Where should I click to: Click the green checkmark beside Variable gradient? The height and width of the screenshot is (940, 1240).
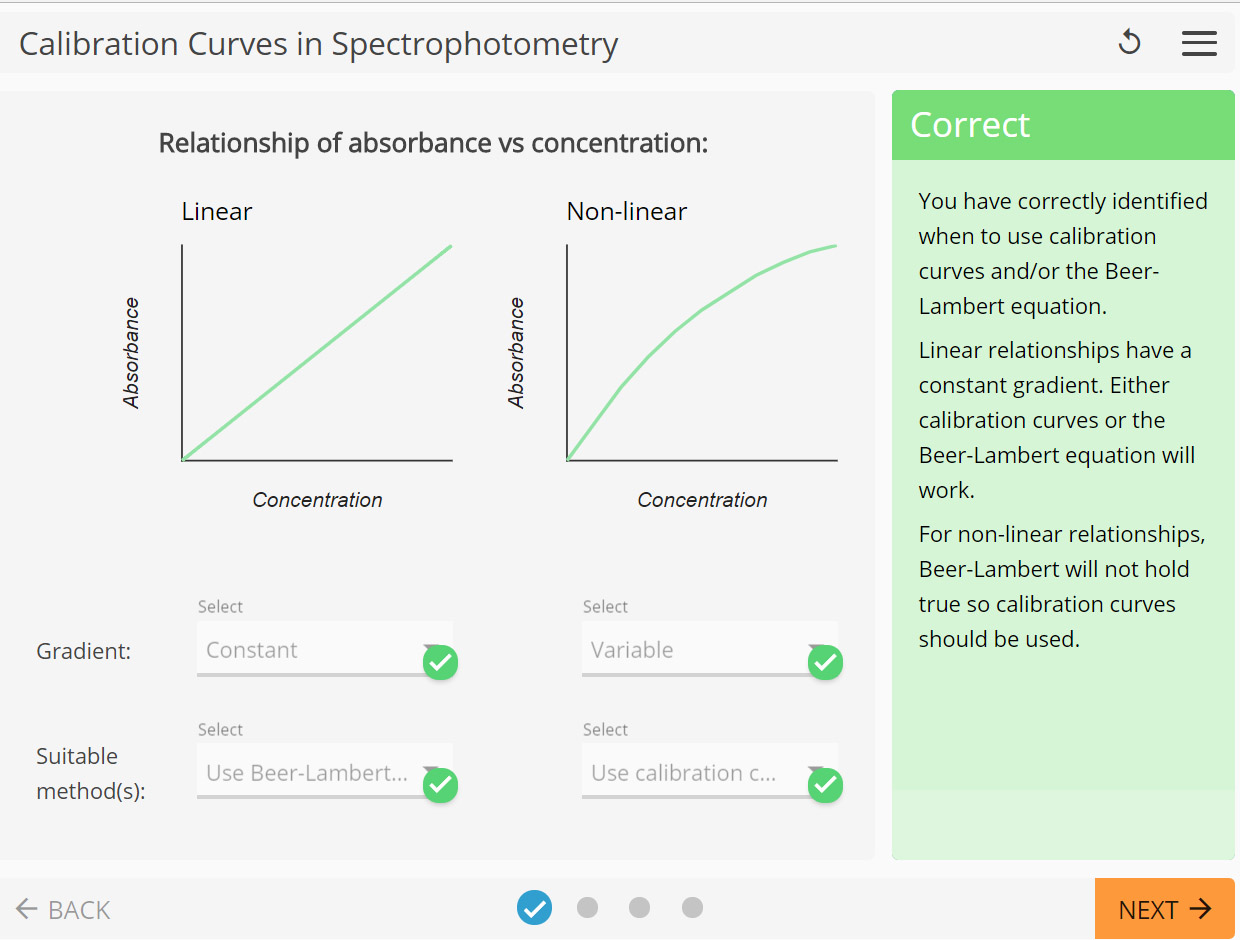click(x=825, y=663)
